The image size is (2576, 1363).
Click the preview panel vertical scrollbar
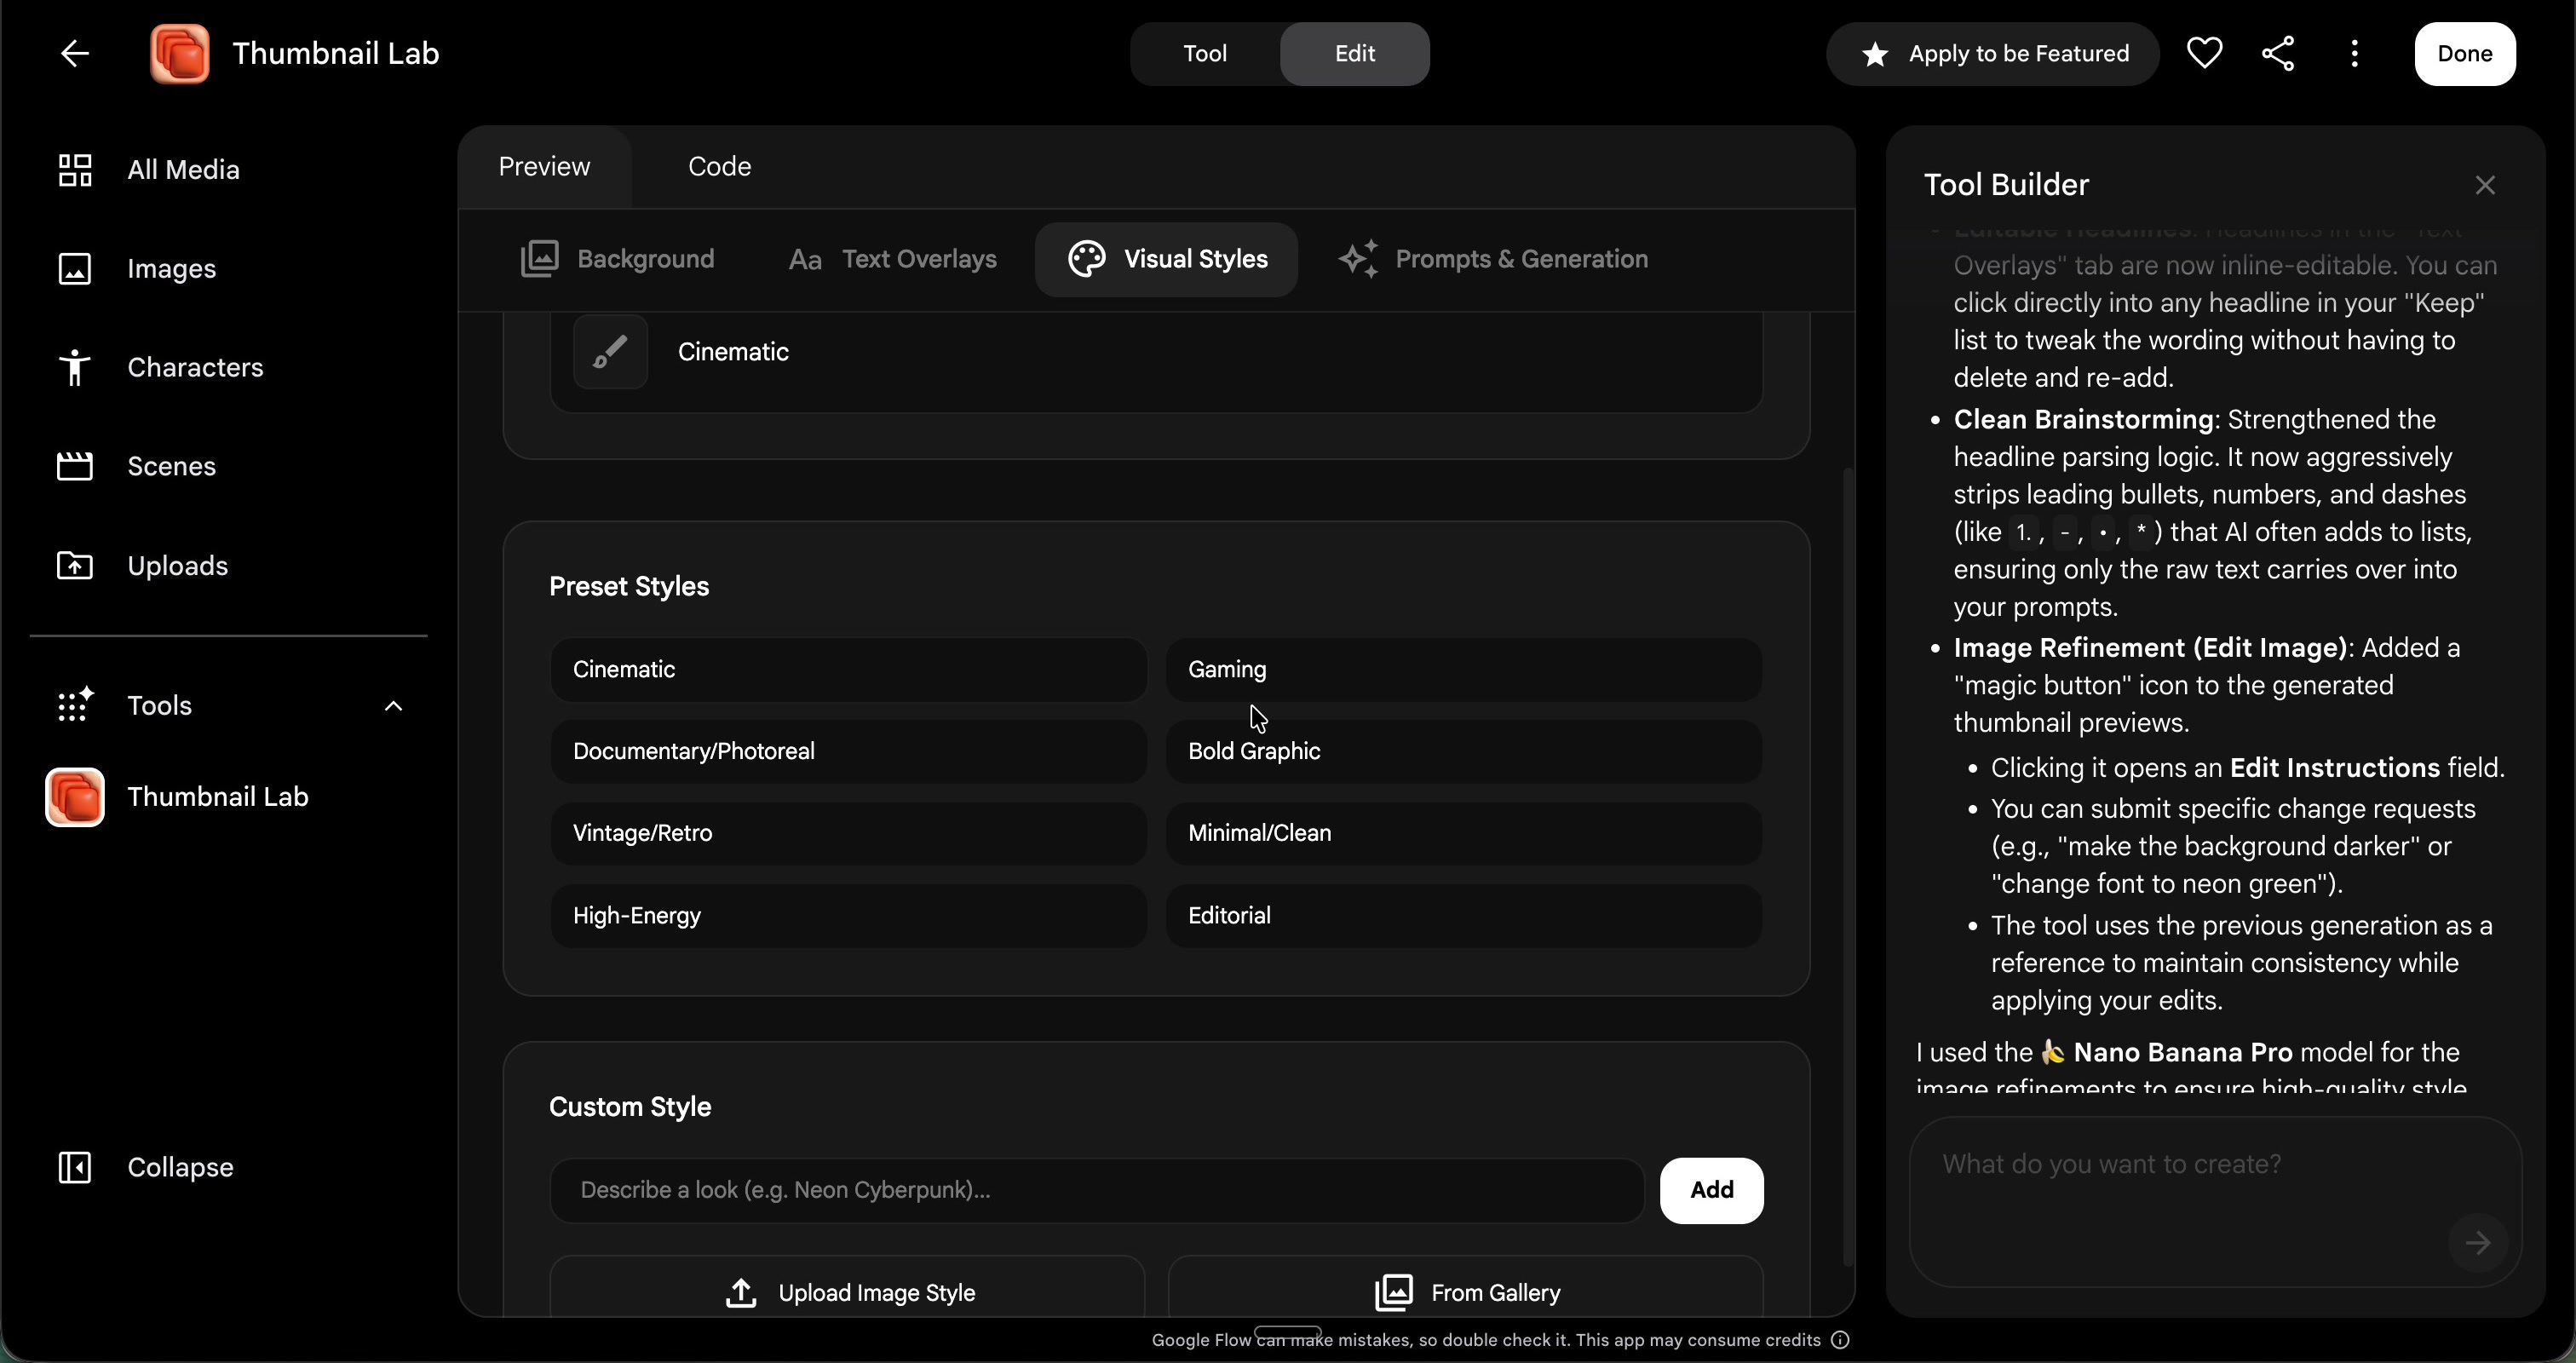click(x=1848, y=867)
